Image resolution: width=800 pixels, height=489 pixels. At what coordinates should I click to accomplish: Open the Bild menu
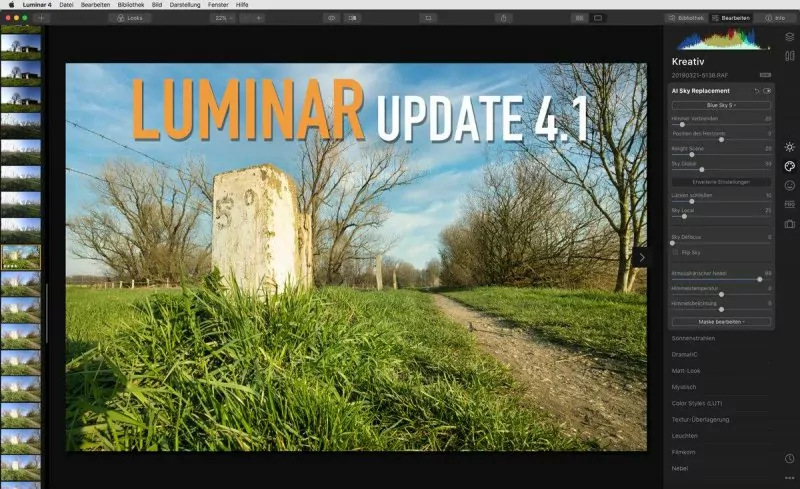click(157, 5)
